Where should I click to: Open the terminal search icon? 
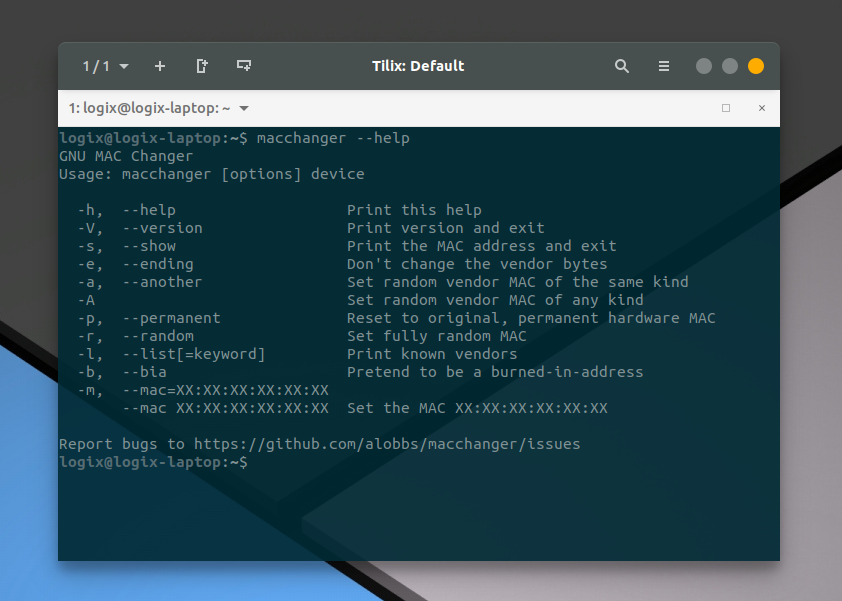click(622, 66)
